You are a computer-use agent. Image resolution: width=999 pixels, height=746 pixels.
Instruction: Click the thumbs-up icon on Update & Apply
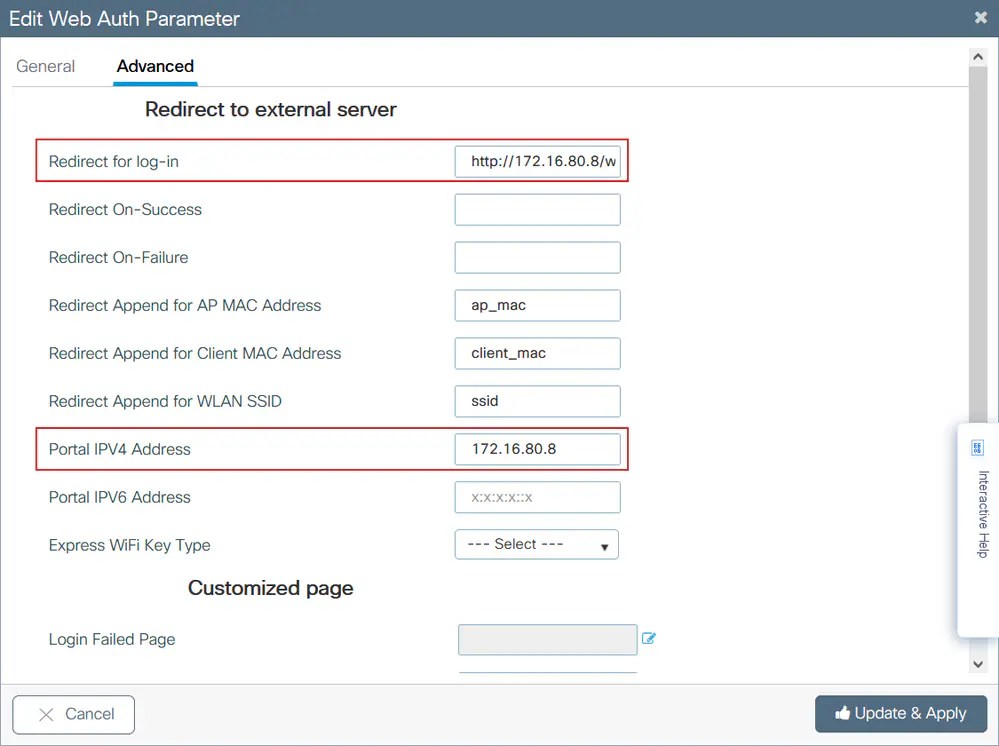pos(845,713)
